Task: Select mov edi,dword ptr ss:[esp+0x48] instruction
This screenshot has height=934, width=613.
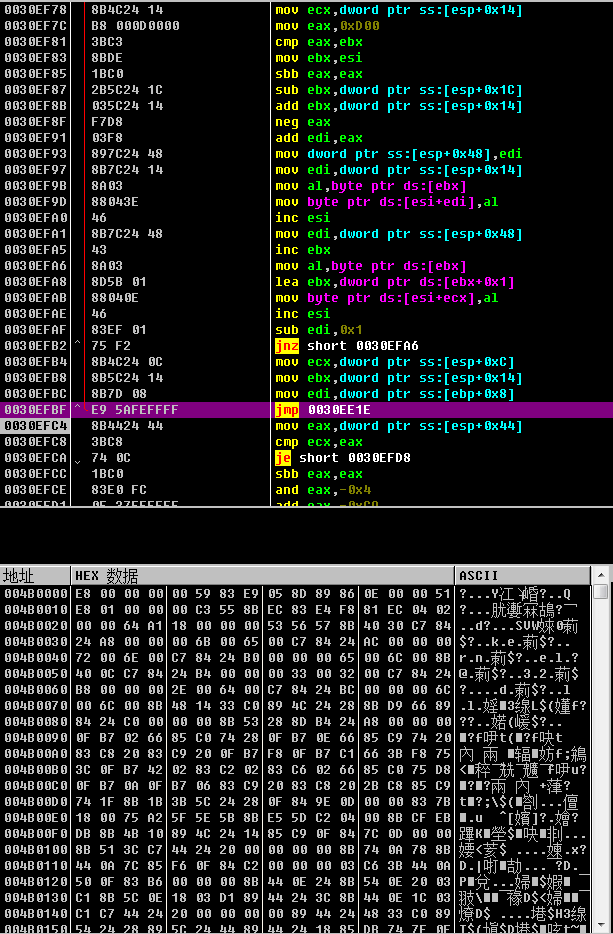Action: click(399, 234)
